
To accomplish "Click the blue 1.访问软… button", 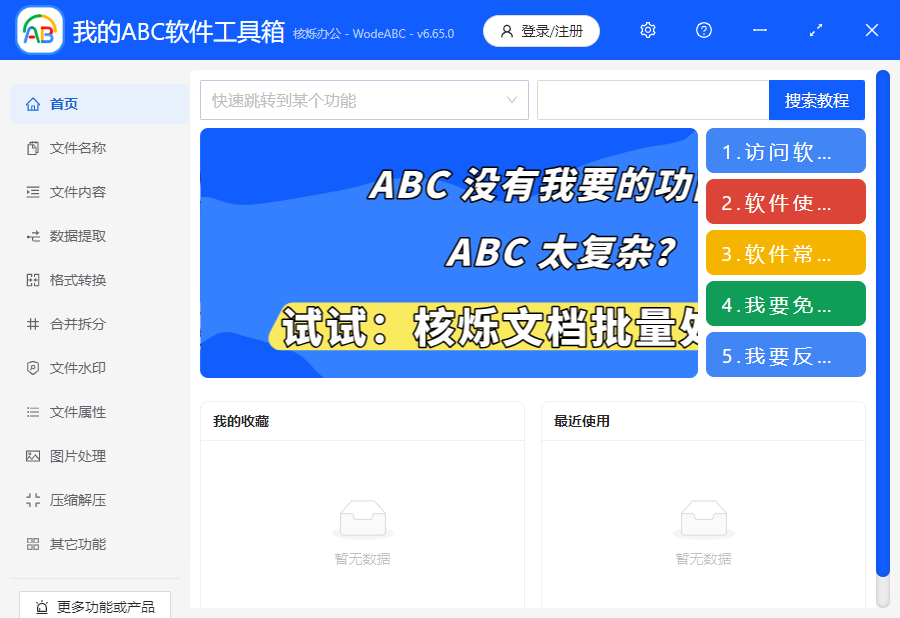I will tap(786, 151).
